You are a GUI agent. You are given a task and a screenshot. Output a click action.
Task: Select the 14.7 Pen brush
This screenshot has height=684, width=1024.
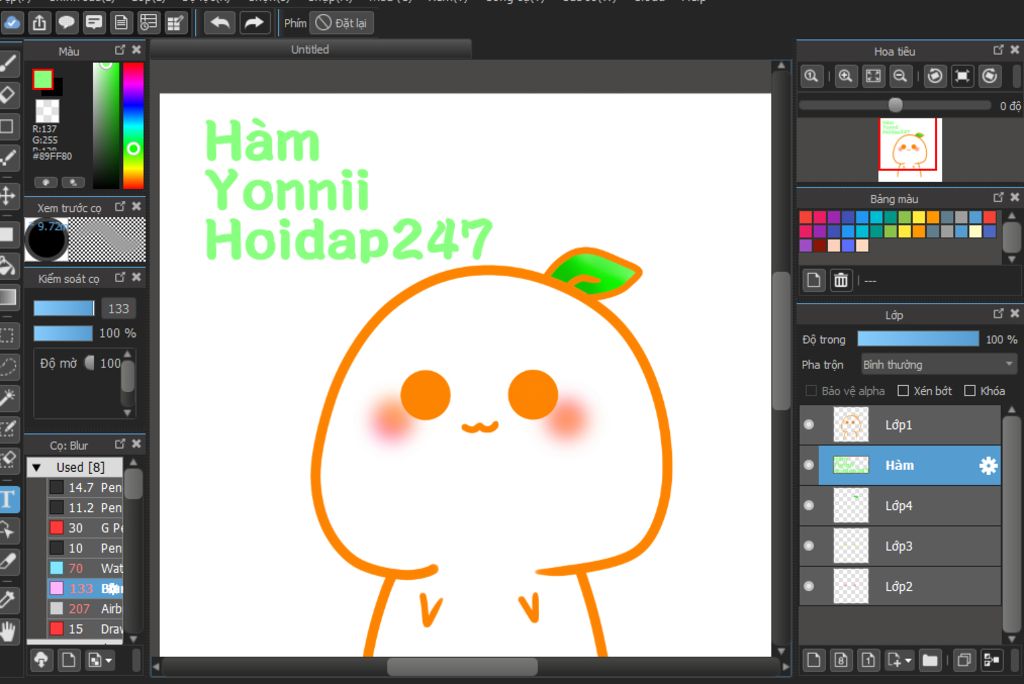pyautogui.click(x=85, y=487)
